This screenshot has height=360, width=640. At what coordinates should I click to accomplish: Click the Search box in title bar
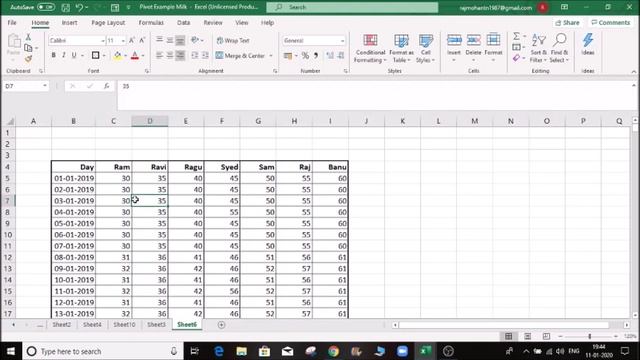pos(352,7)
